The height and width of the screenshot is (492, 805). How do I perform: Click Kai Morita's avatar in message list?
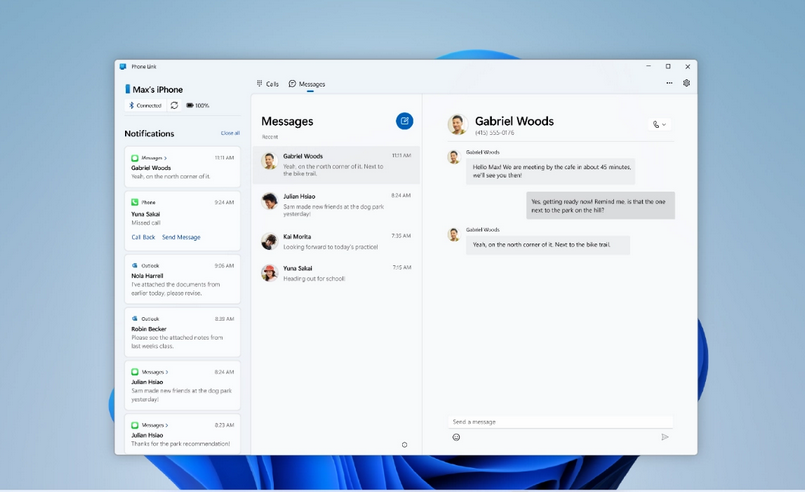pyautogui.click(x=270, y=241)
